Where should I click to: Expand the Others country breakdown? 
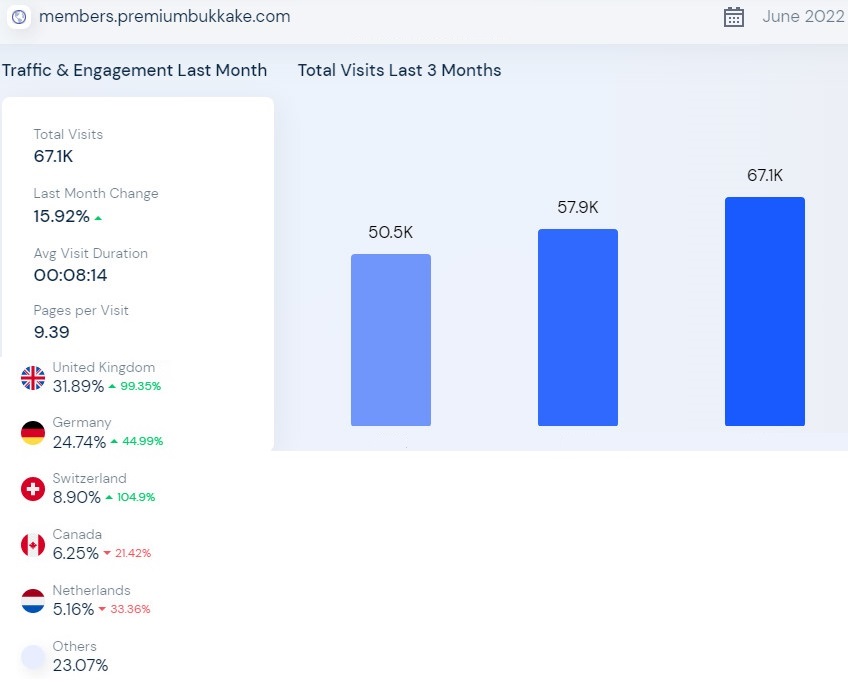pyautogui.click(x=75, y=646)
